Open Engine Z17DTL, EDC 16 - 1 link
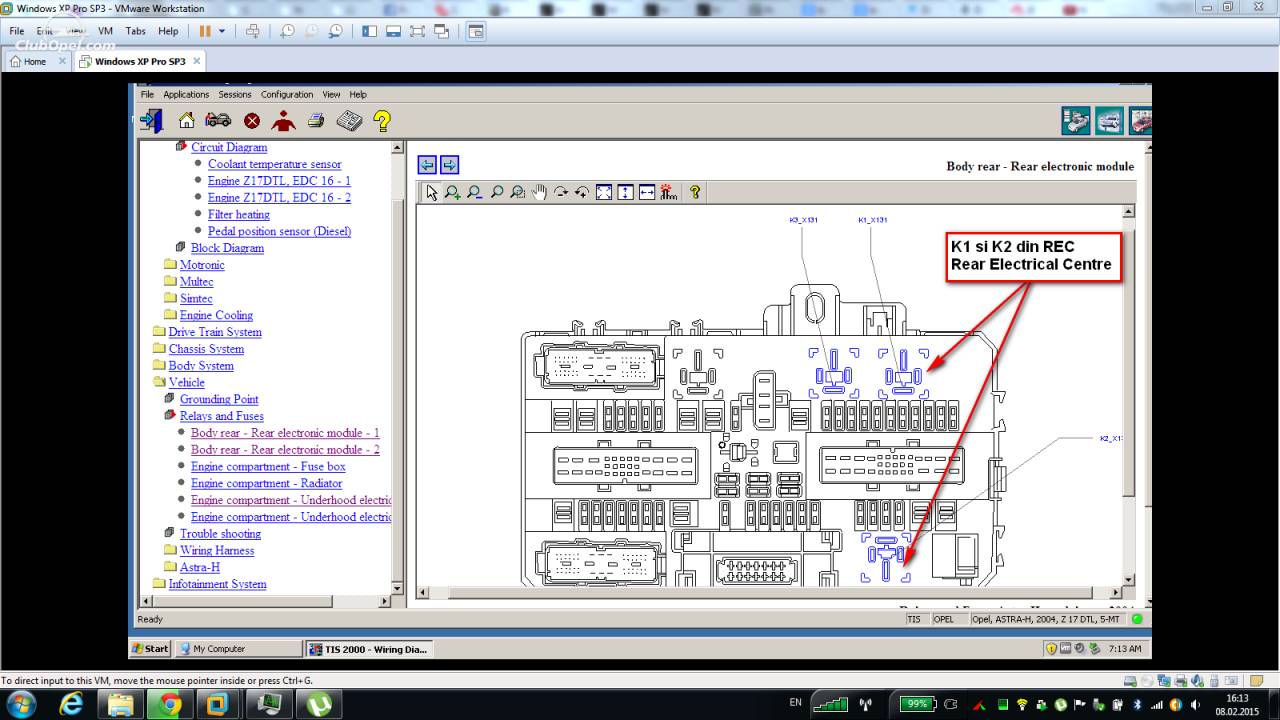This screenshot has width=1280, height=720. pos(279,181)
